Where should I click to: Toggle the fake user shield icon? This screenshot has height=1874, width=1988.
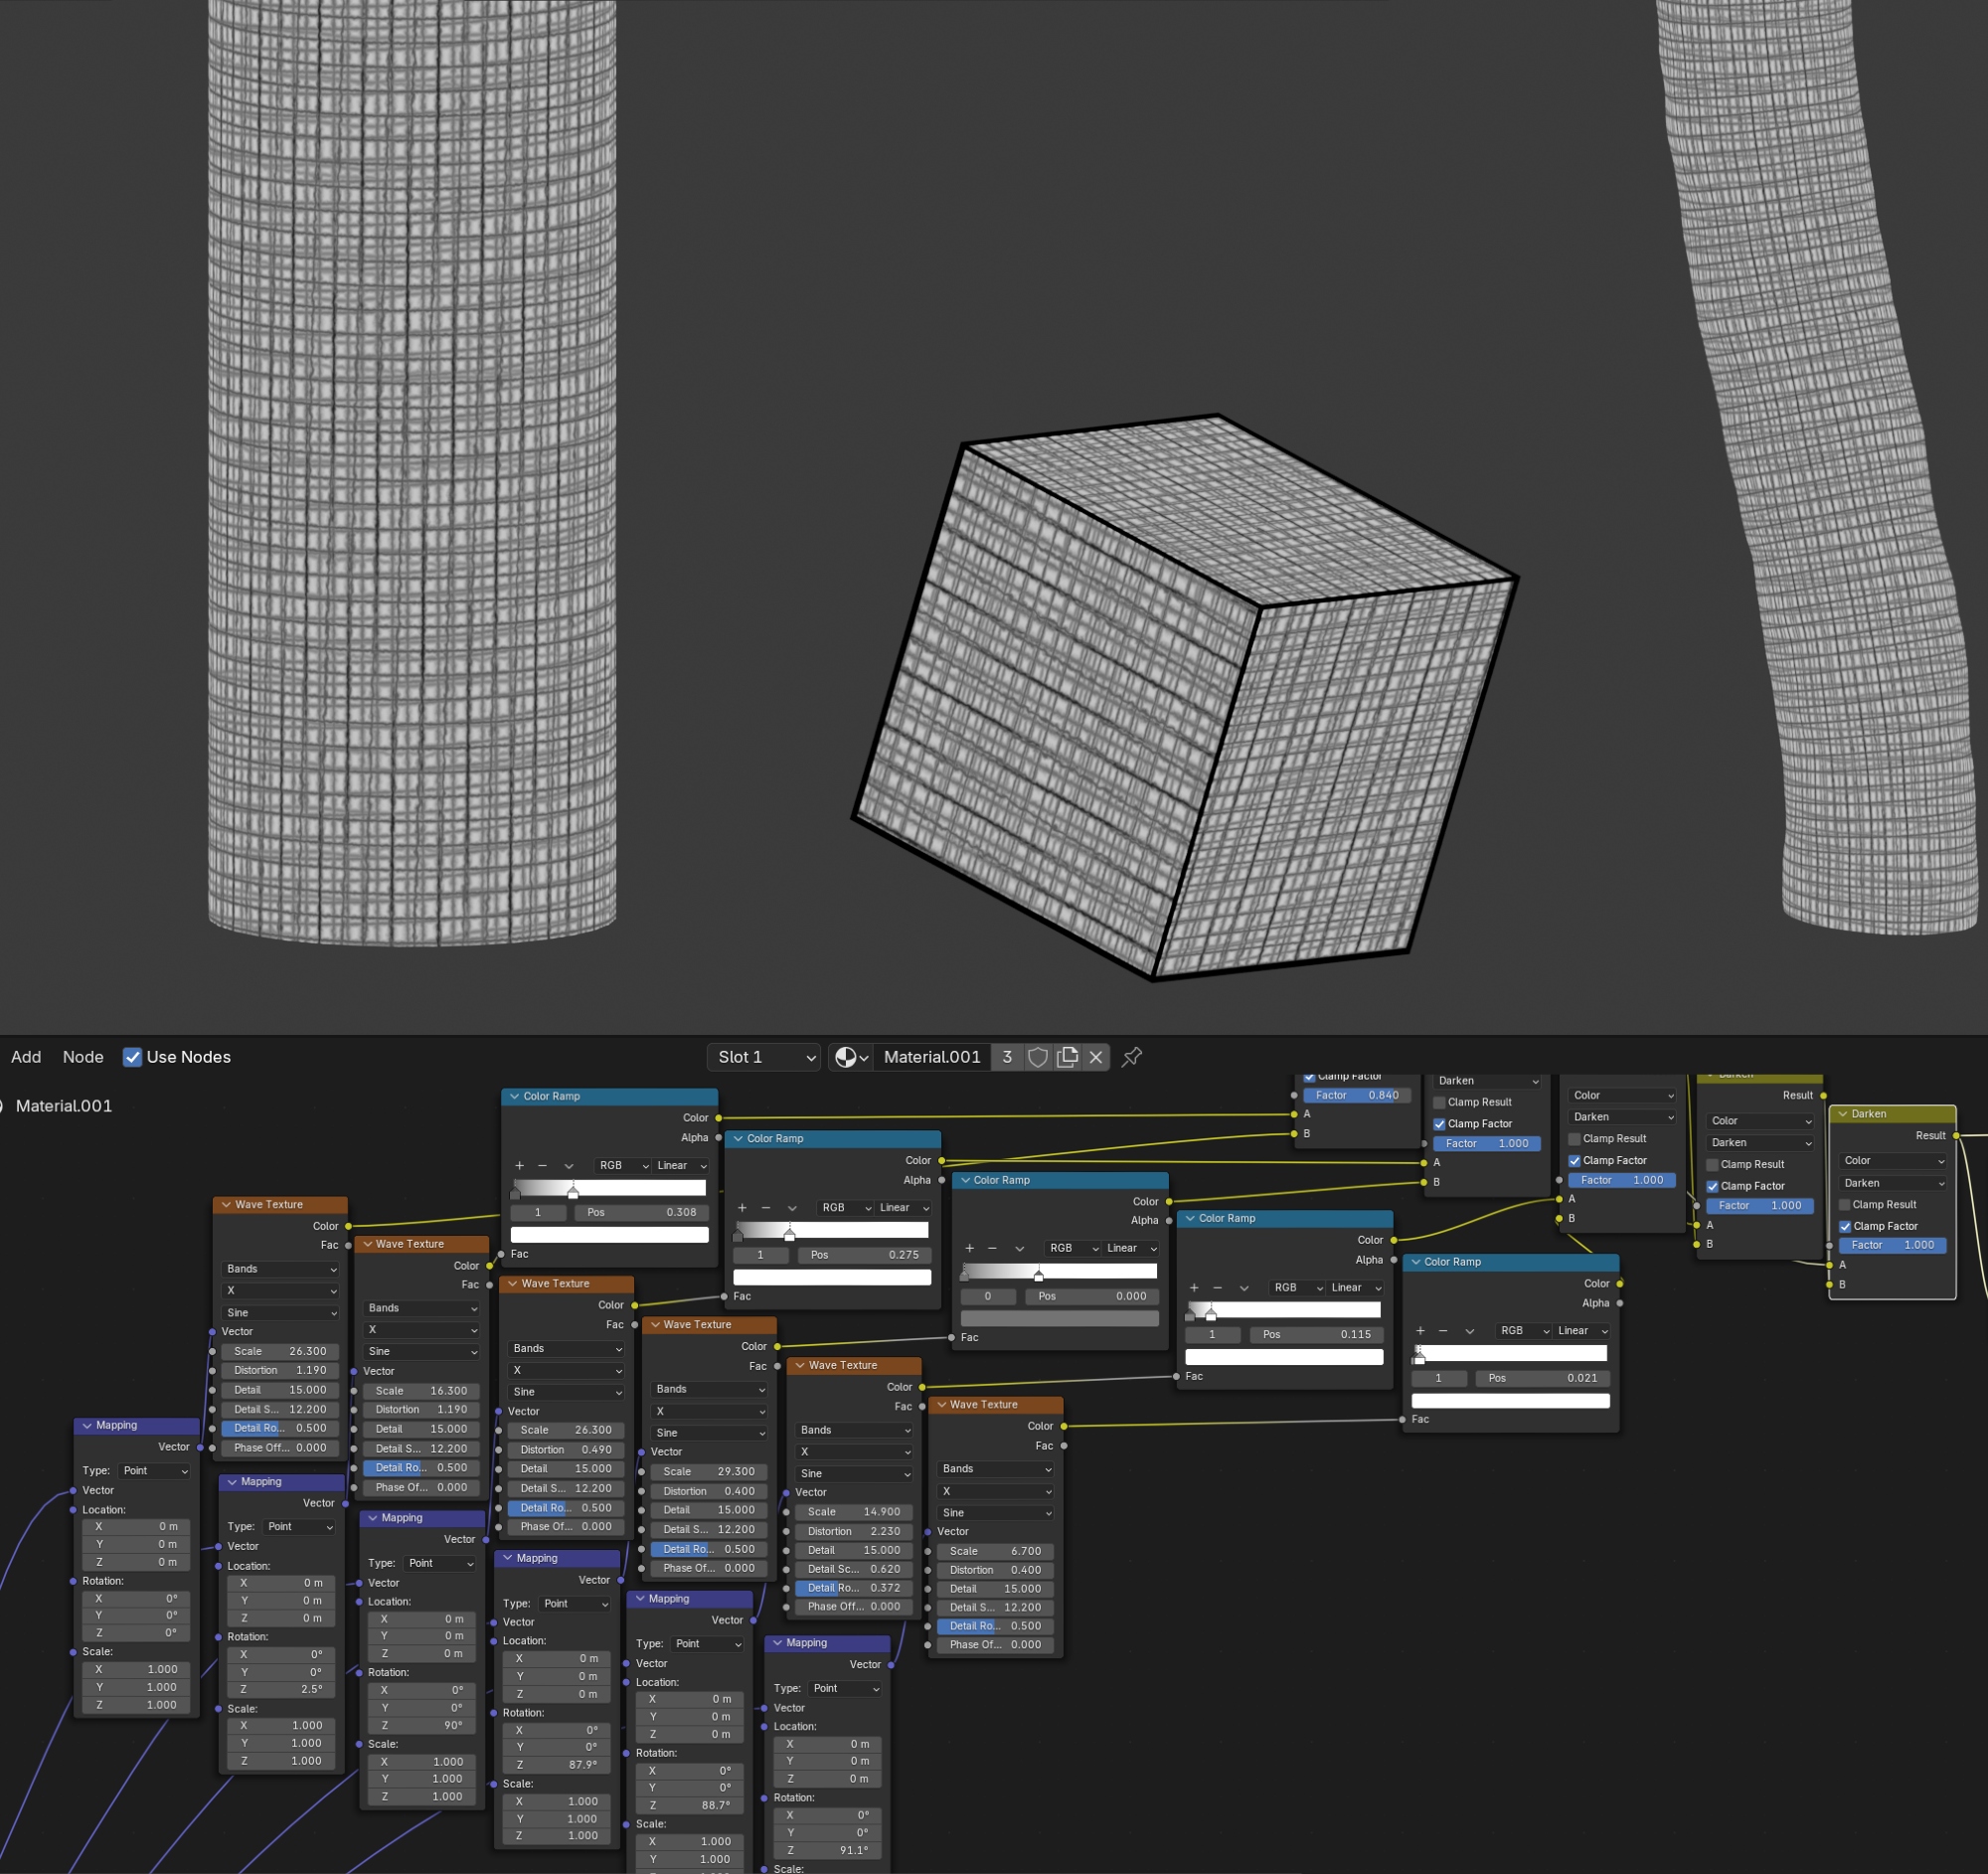(x=1038, y=1057)
